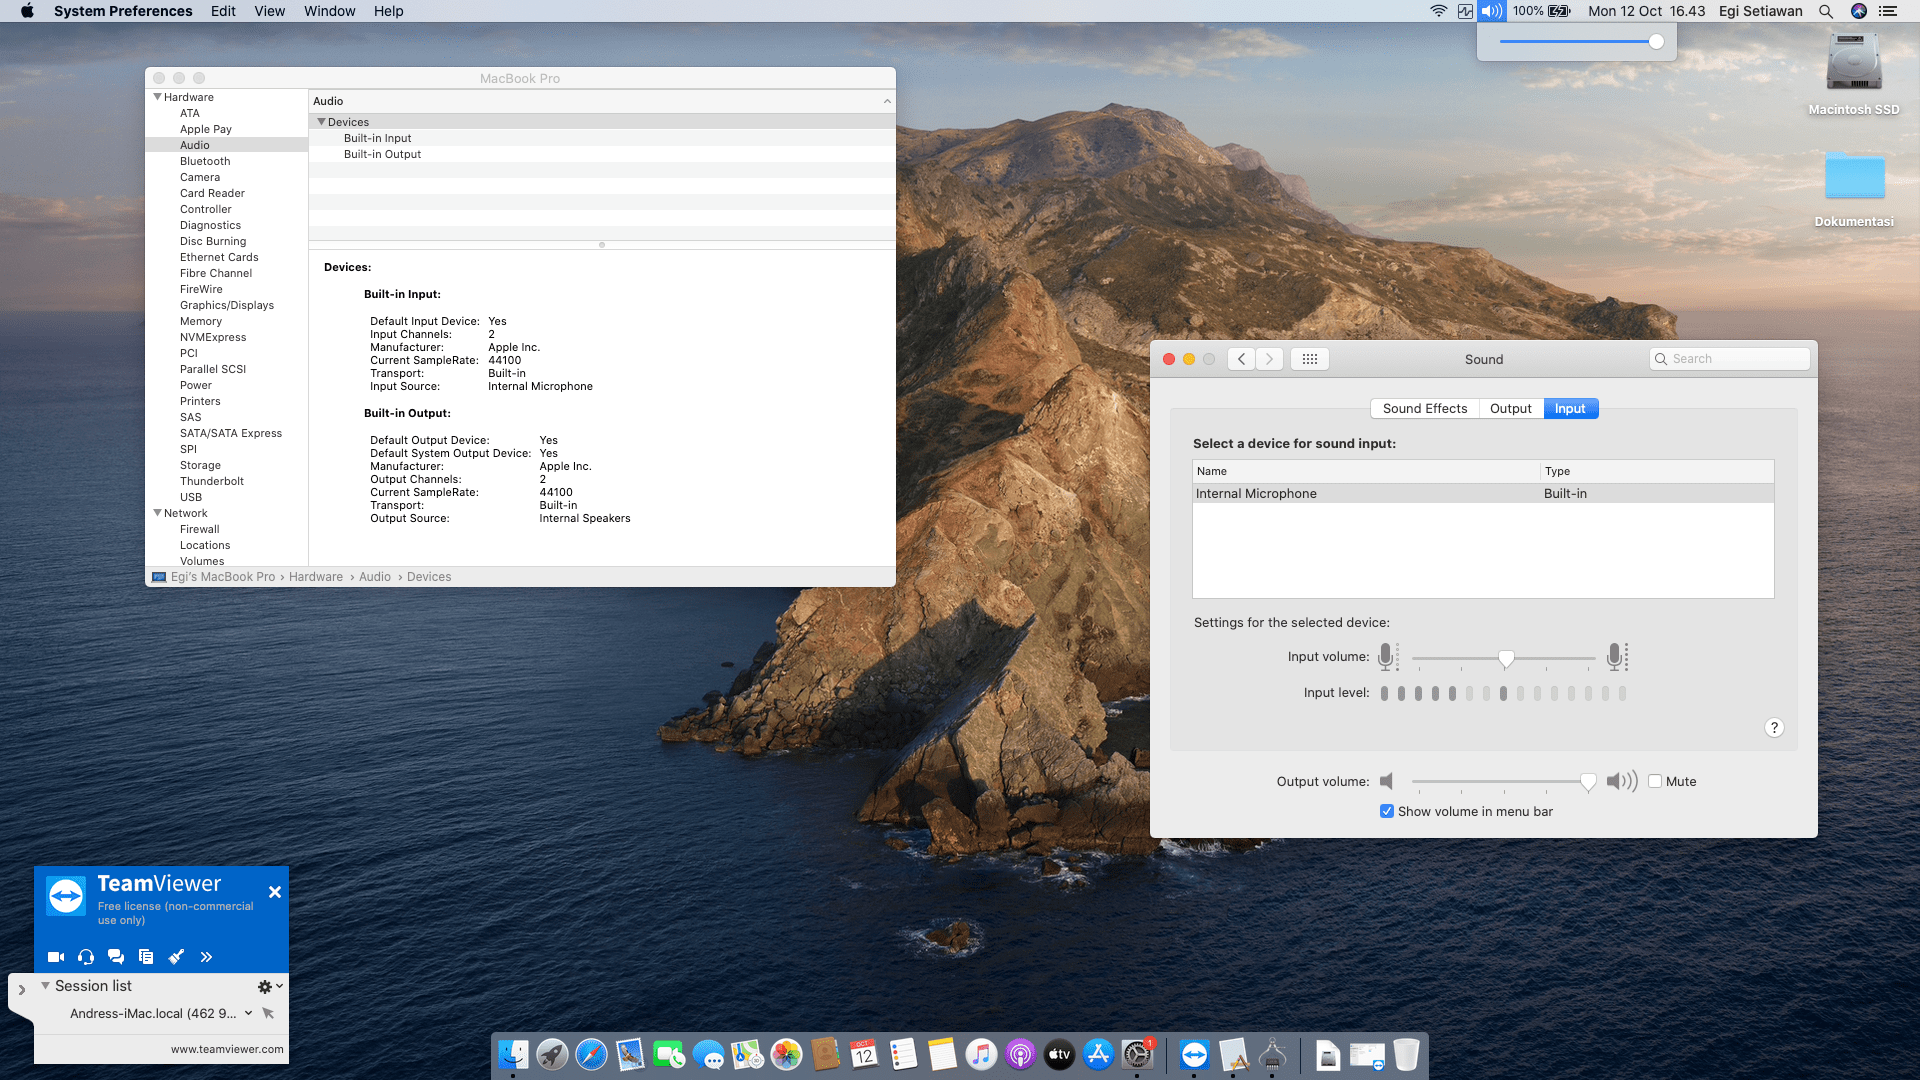Switch to the Output tab

[x=1510, y=409]
